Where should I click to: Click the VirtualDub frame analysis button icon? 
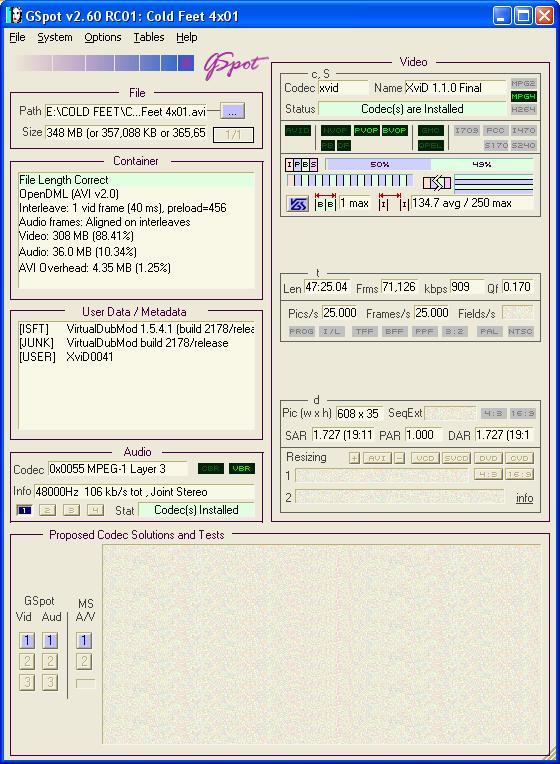297,204
